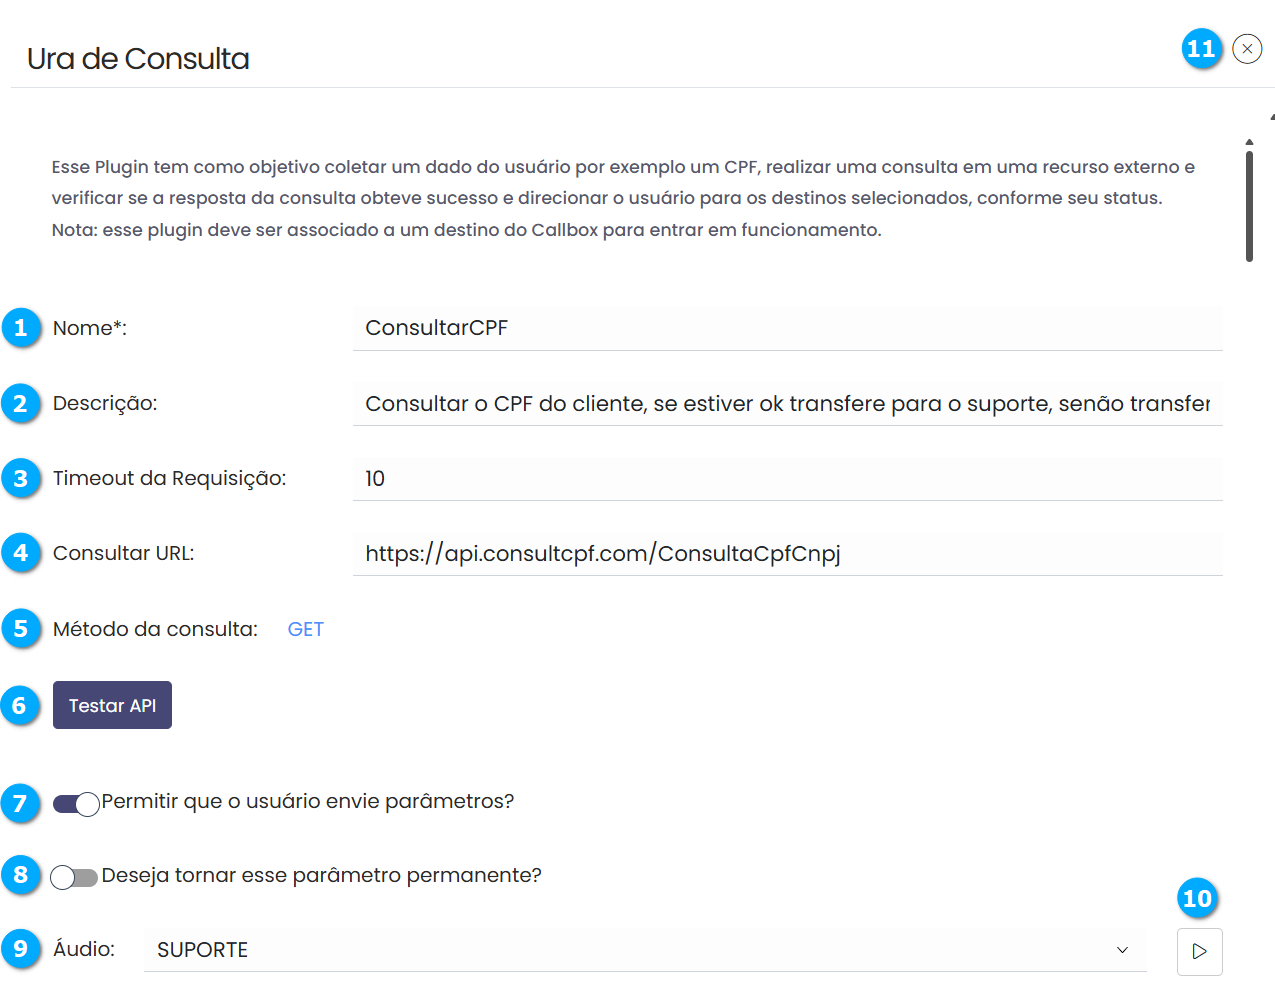Click numbered badge 11 near close button
The width and height of the screenshot is (1275, 1006).
click(1201, 49)
